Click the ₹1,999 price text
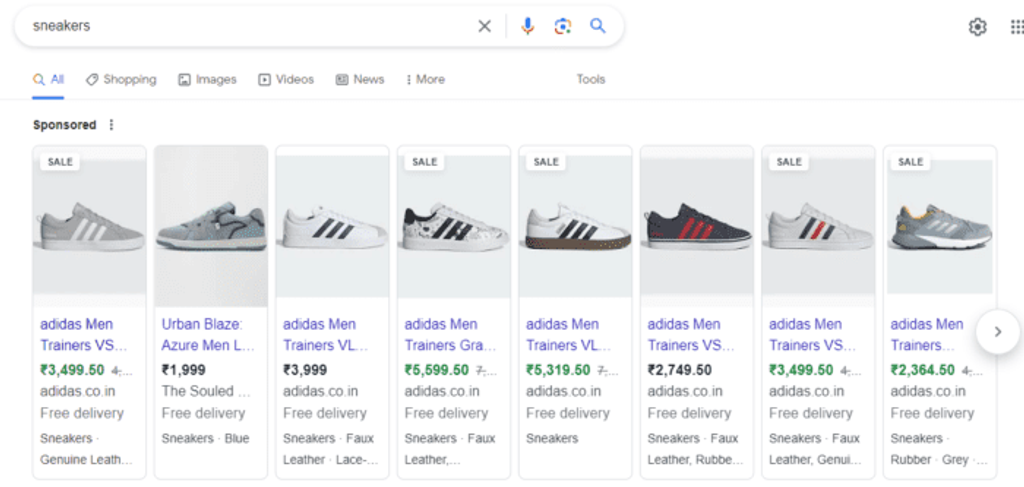1024x487 pixels. (x=184, y=370)
